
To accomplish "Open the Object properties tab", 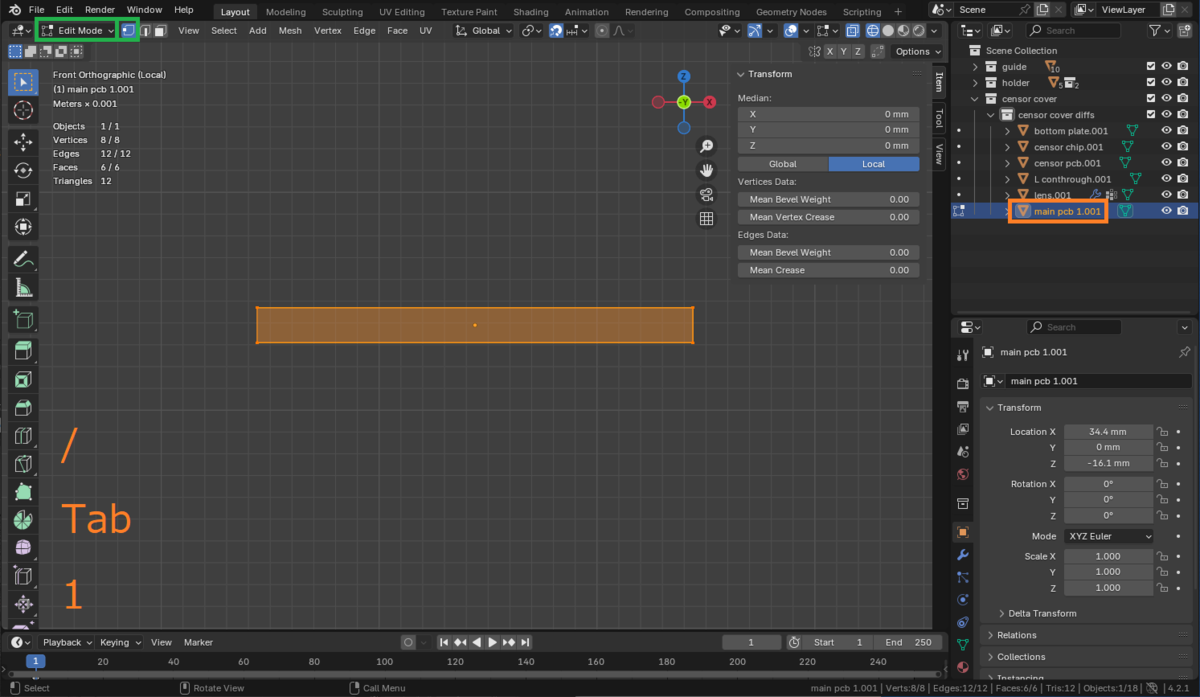I will pos(962,532).
